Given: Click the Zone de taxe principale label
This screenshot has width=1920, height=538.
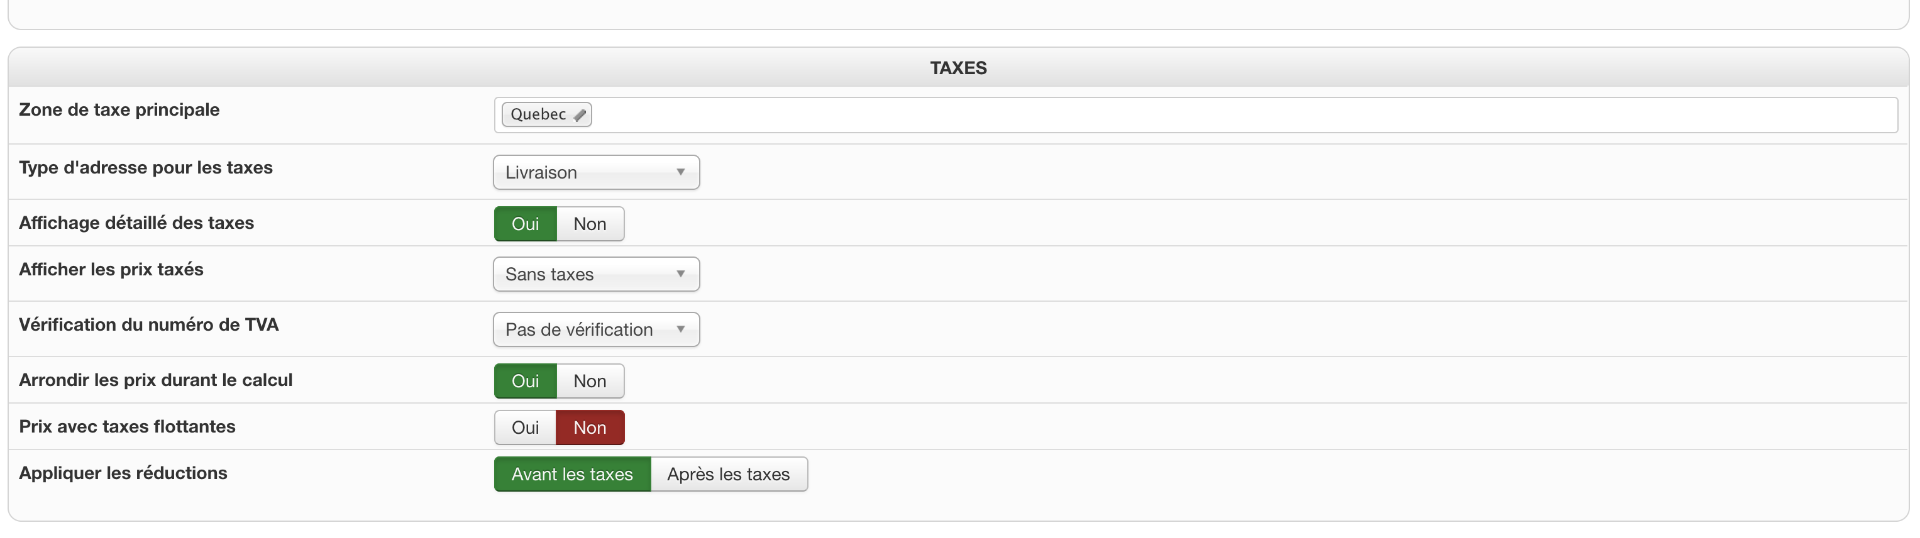Looking at the screenshot, I should (x=119, y=110).
